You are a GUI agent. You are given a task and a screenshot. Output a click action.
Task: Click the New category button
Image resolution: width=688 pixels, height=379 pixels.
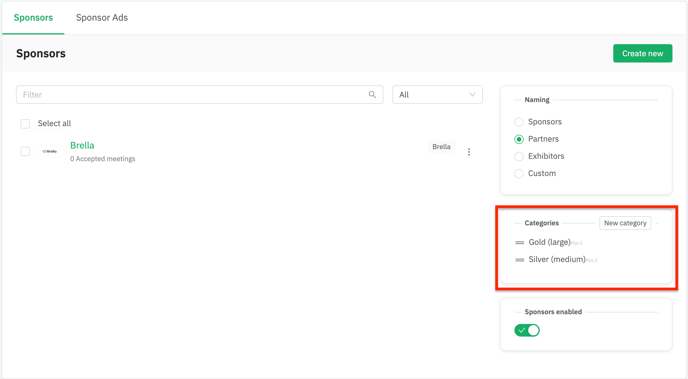pos(625,223)
